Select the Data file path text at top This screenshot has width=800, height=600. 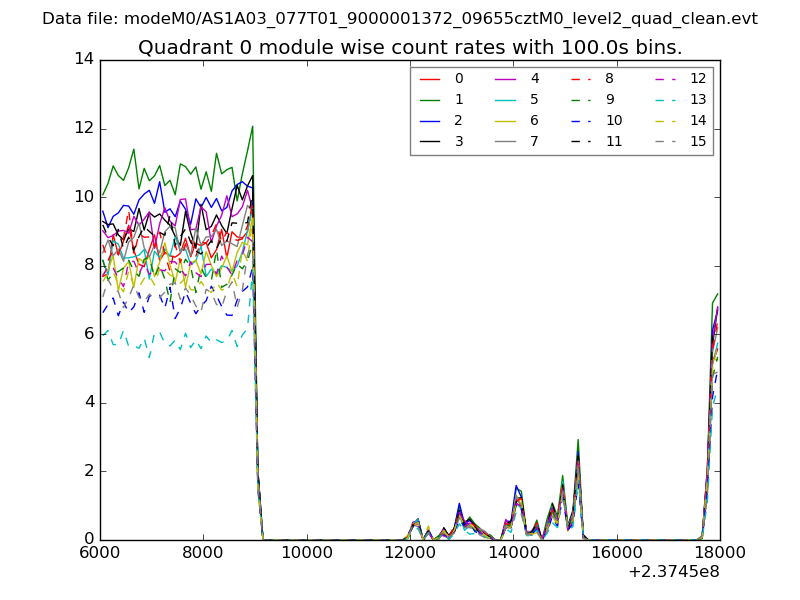[400, 19]
